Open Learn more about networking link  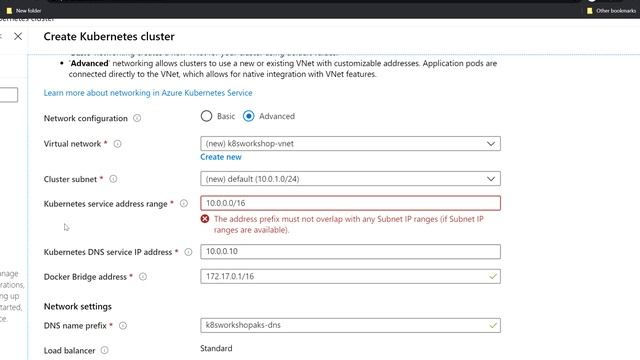(x=148, y=93)
